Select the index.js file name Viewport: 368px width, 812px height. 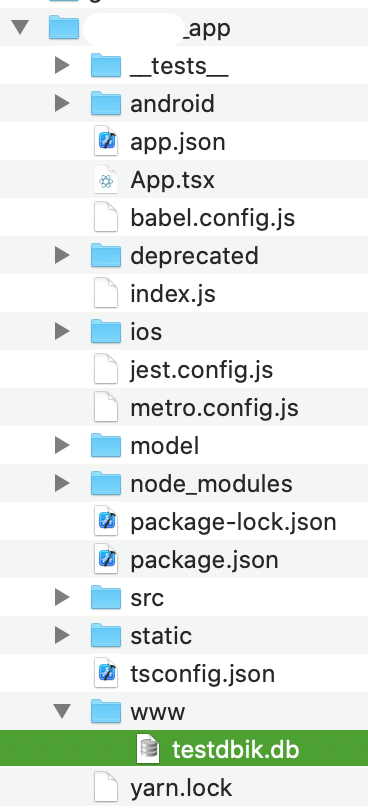click(x=173, y=294)
